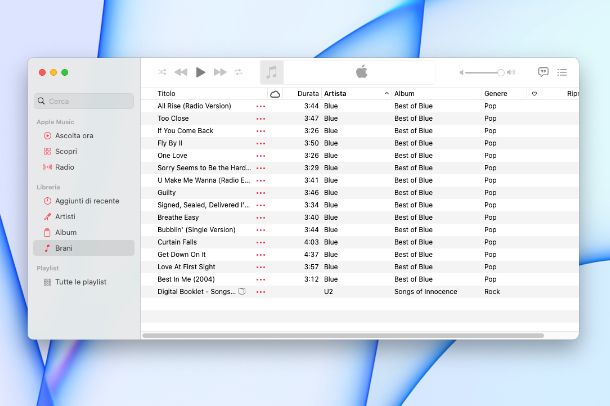Open more options for Signed, Sealed, Delivered
Screen dimensions: 610x406
coord(261,205)
